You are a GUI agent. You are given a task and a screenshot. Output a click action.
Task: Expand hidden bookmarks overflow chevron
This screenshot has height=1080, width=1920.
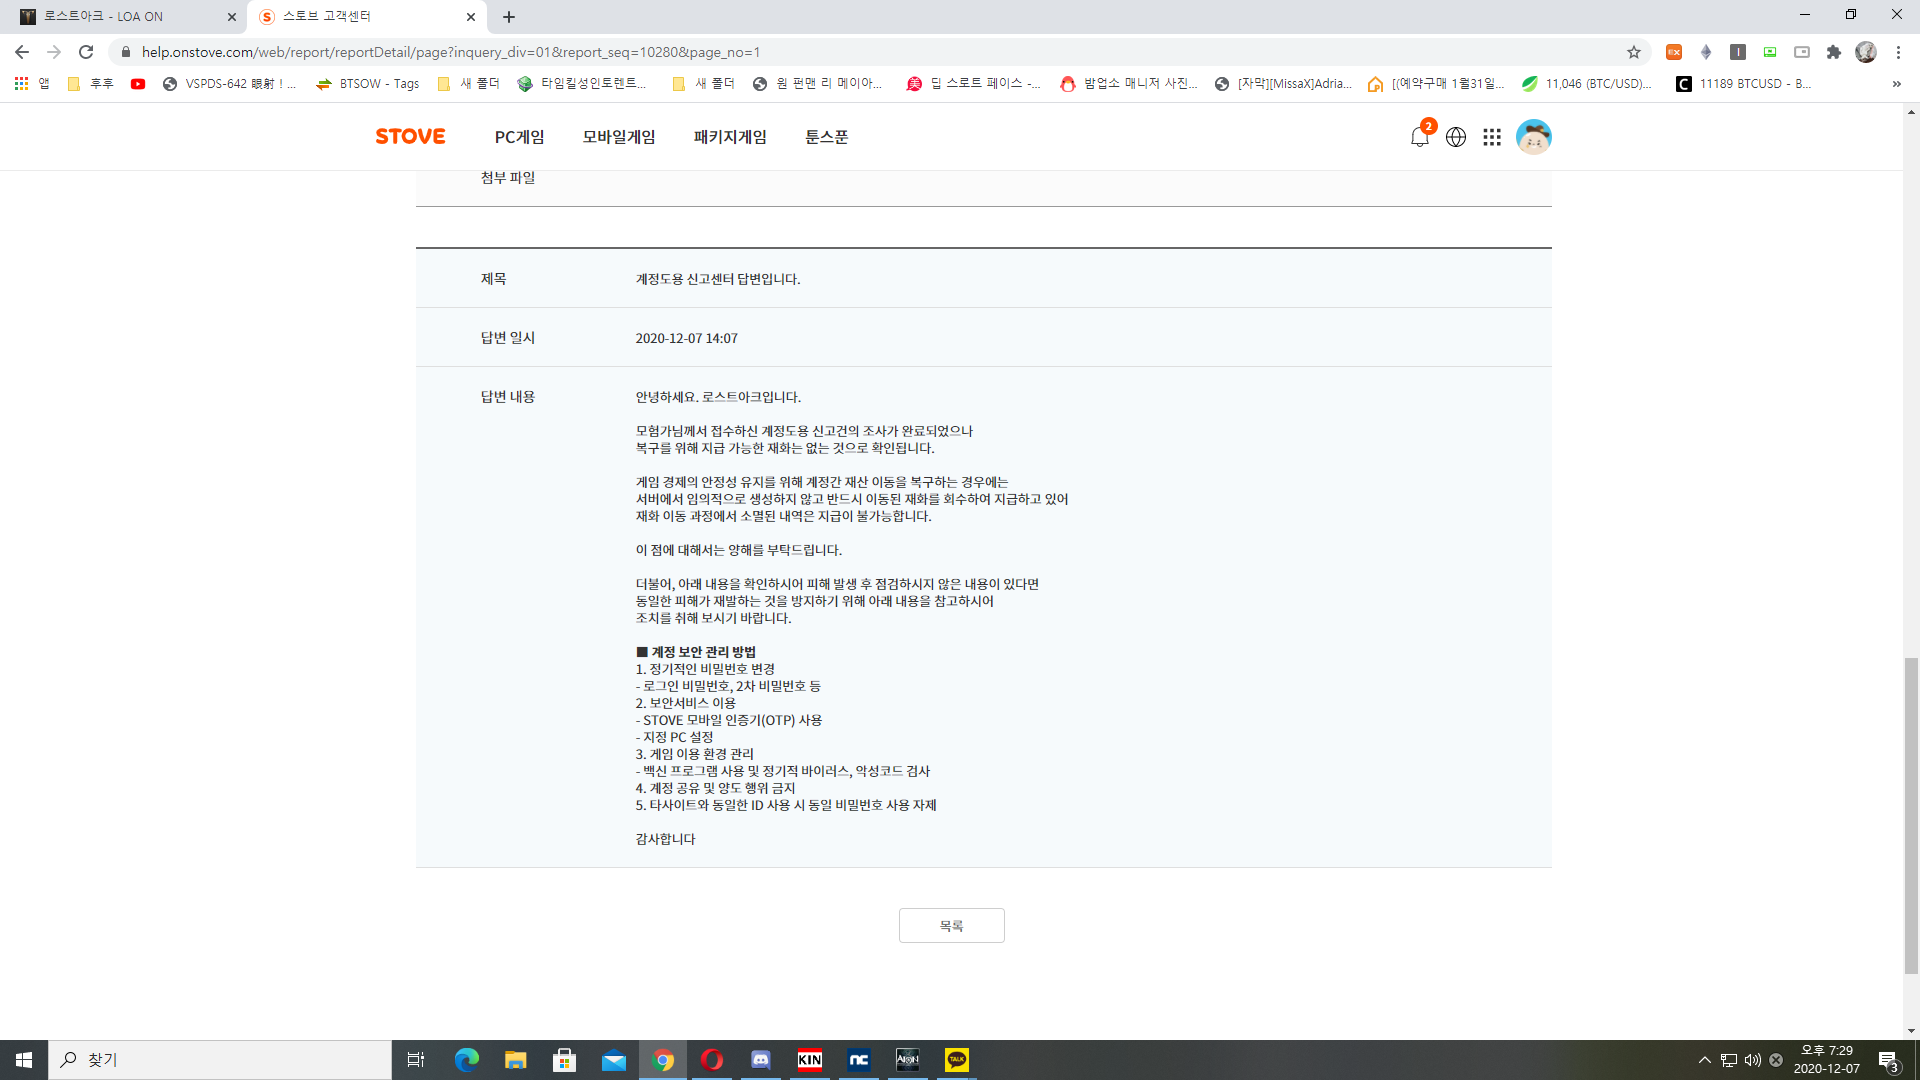click(x=1896, y=84)
